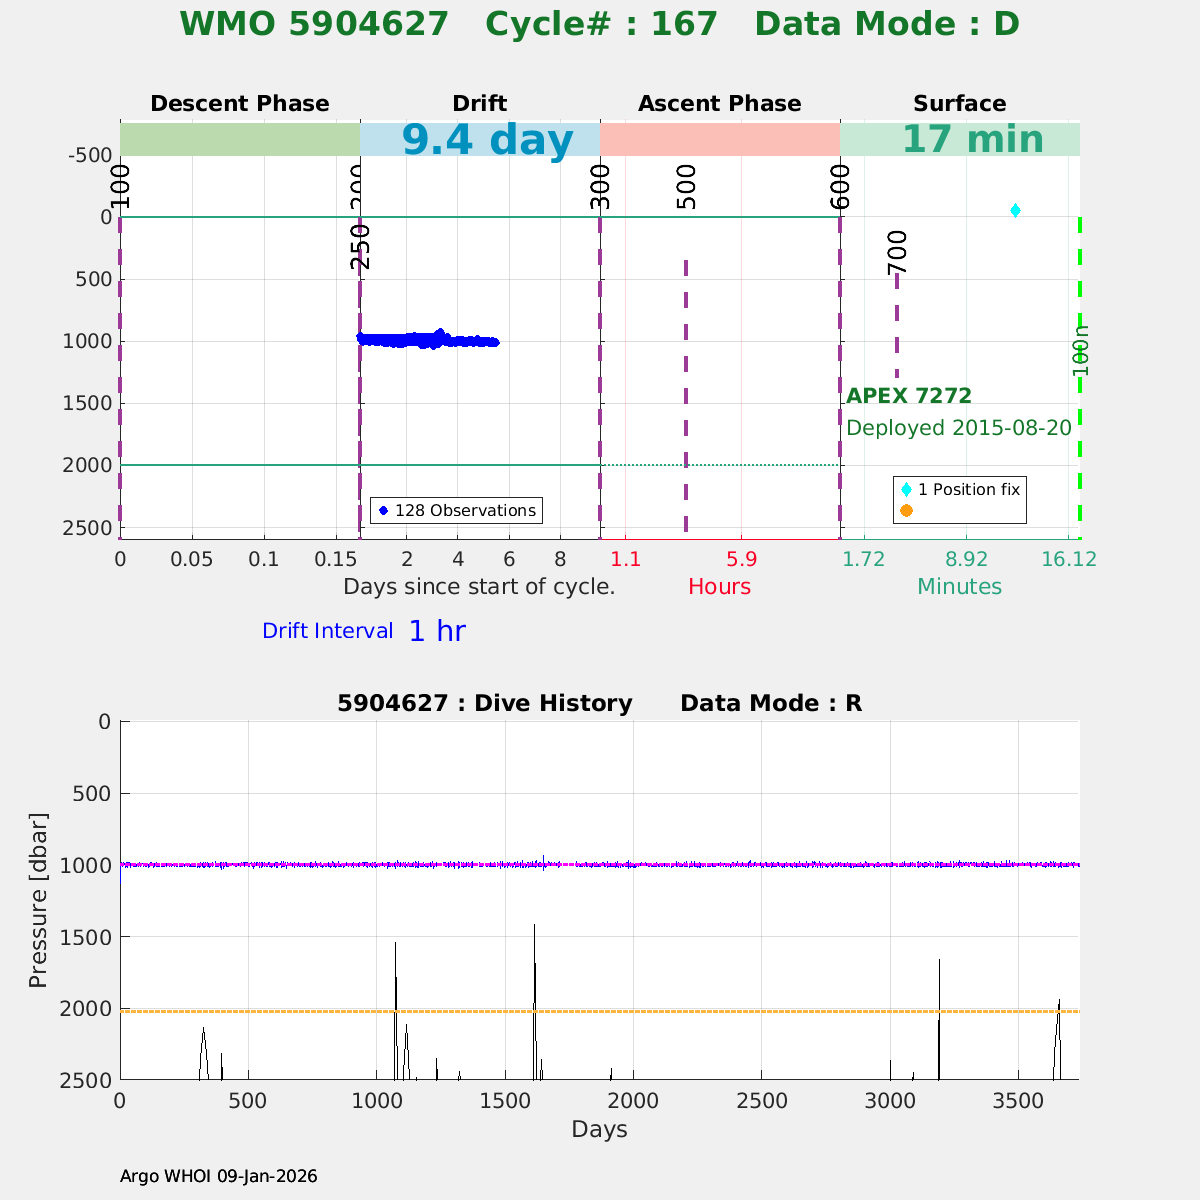The width and height of the screenshot is (1200, 1200).
Task: Click the purple dashed line labeled 500
Action: point(686,400)
